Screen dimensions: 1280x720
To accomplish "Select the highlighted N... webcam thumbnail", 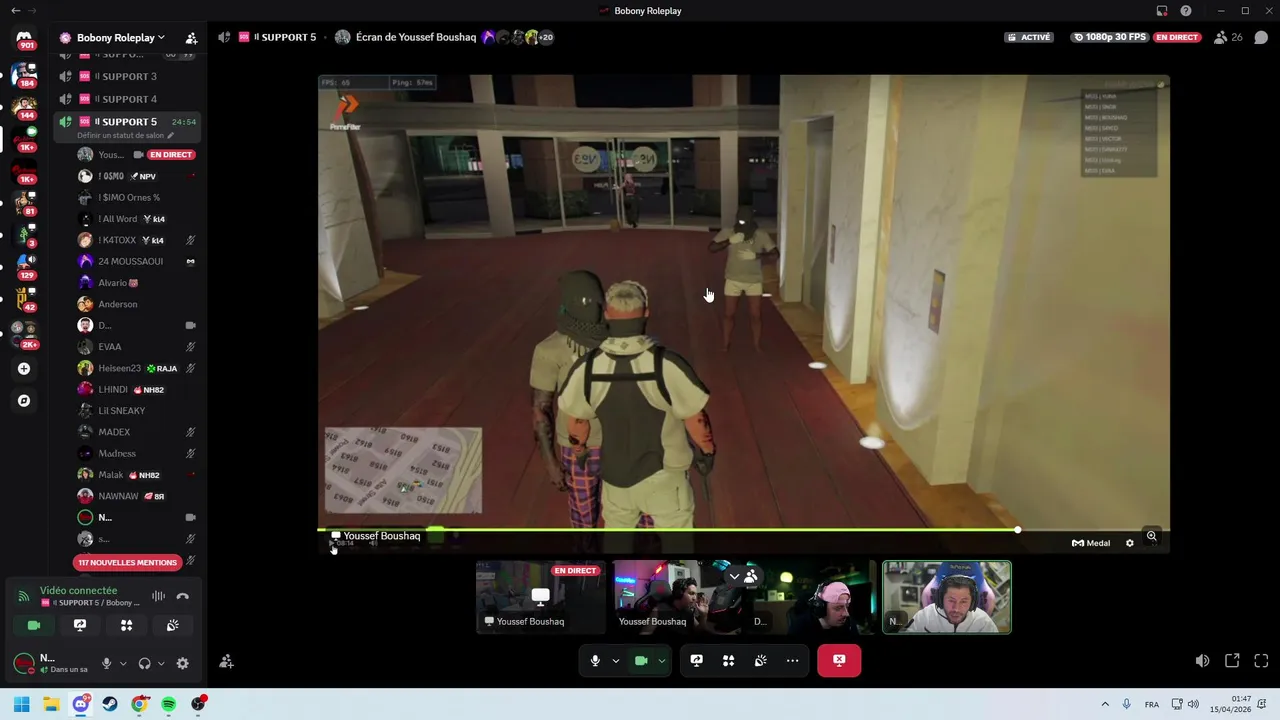I will (946, 597).
